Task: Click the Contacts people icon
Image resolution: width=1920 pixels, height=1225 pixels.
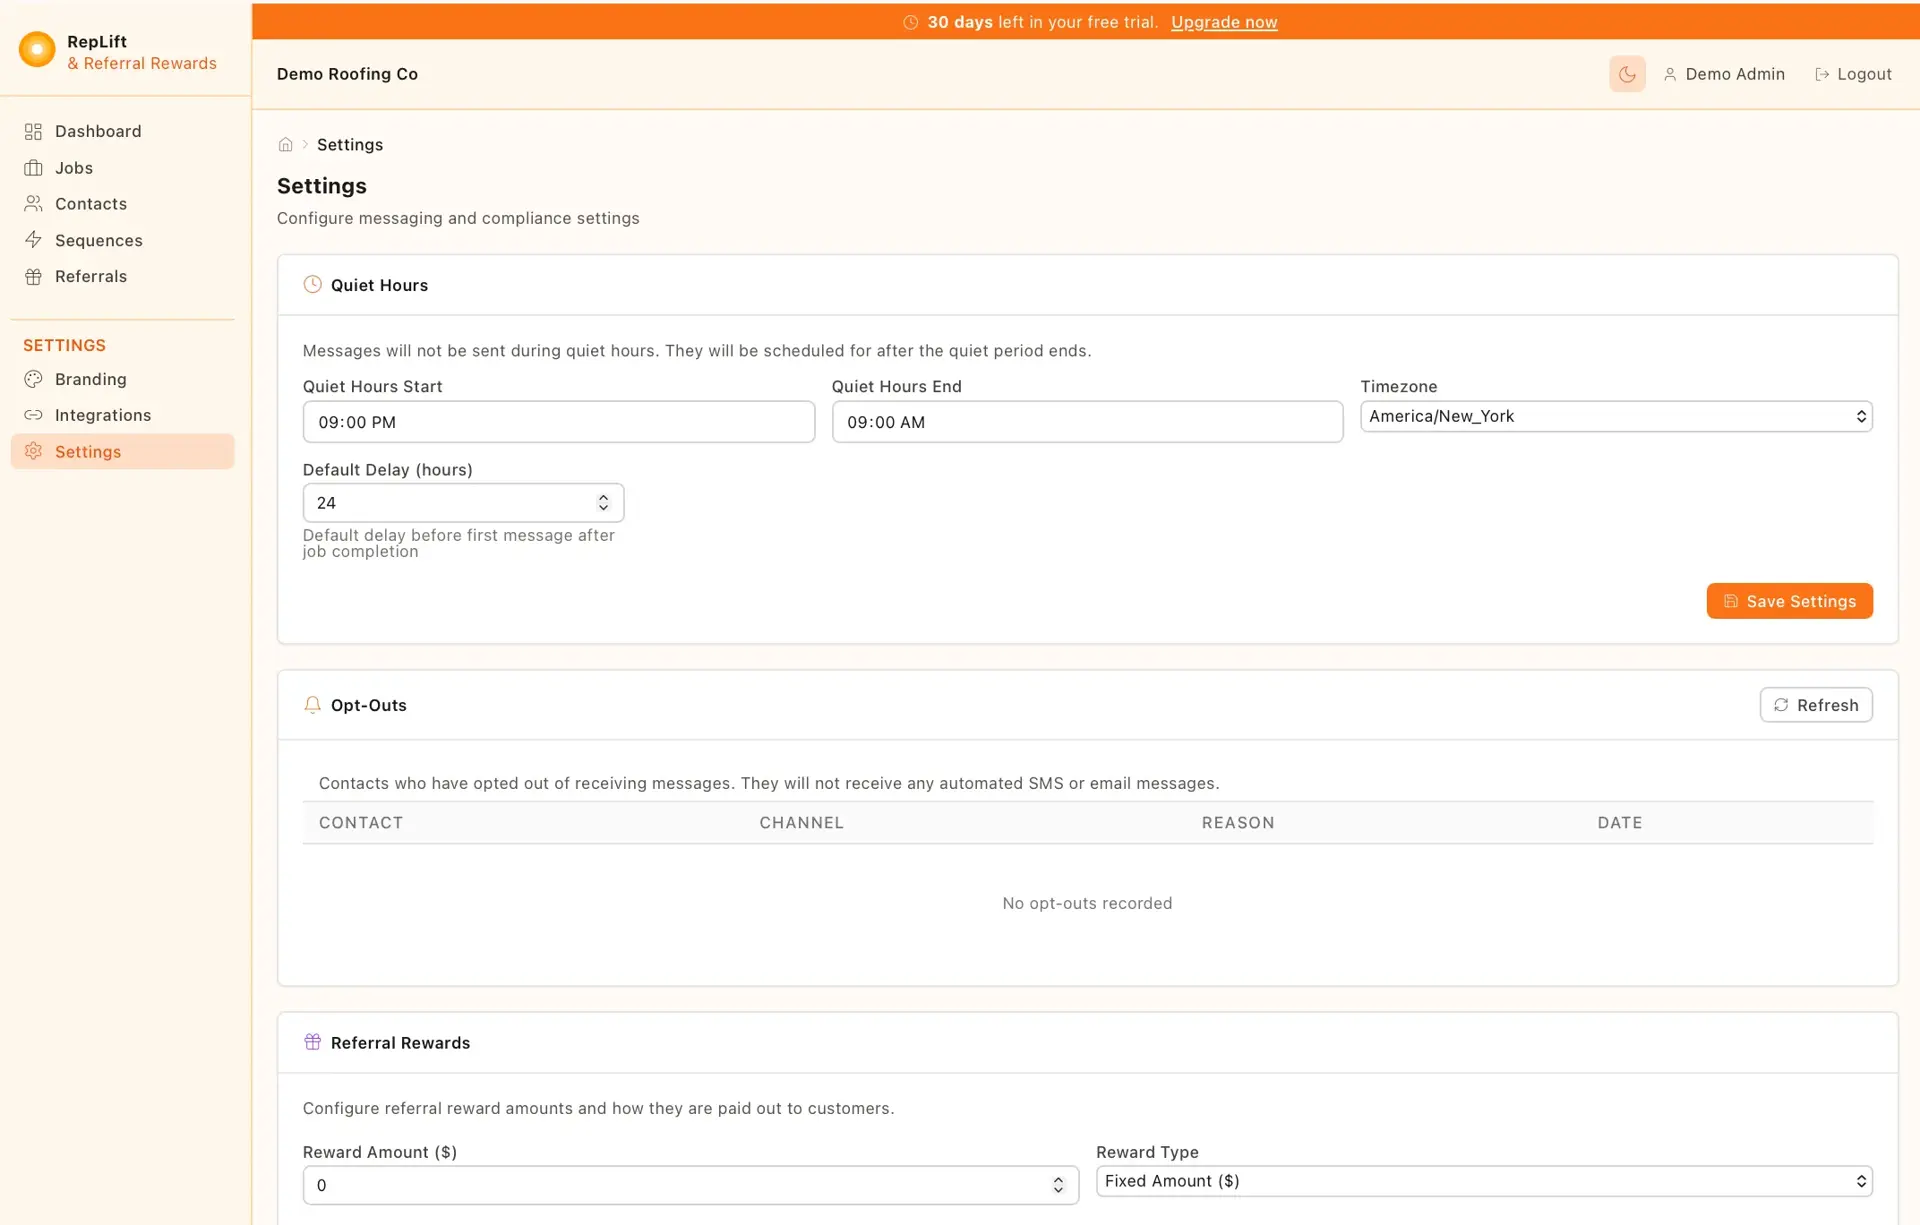Action: [33, 204]
